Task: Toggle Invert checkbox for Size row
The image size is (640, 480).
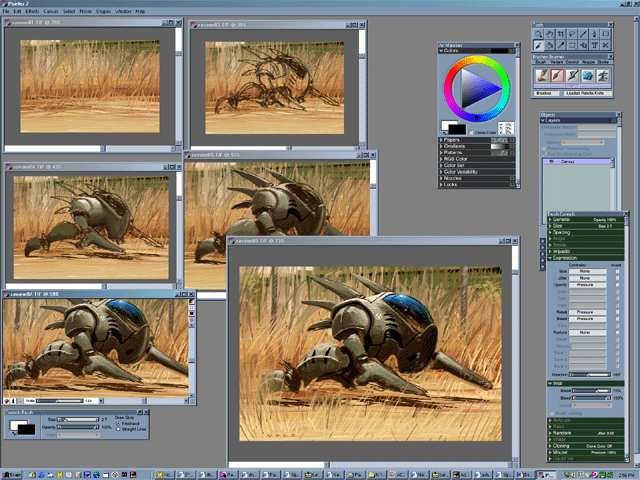Action: pyautogui.click(x=617, y=271)
